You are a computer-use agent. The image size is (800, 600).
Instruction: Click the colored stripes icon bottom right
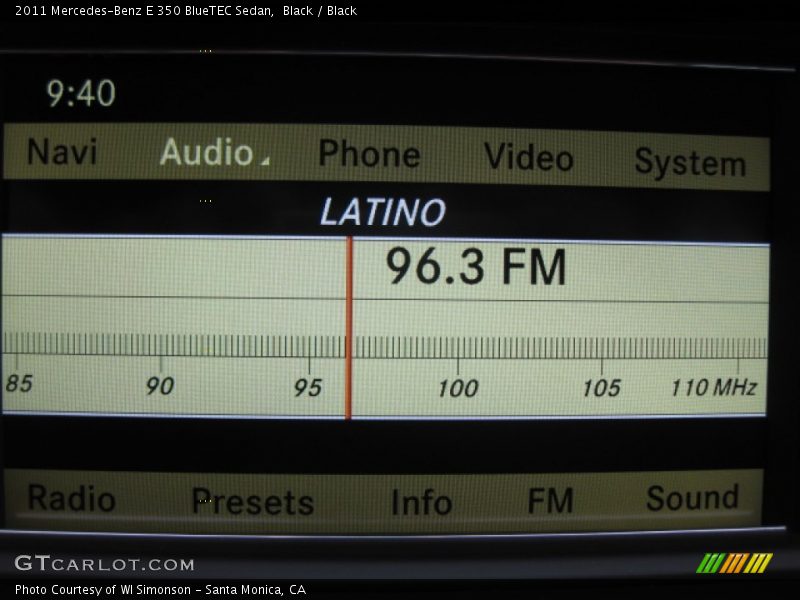[x=734, y=563]
